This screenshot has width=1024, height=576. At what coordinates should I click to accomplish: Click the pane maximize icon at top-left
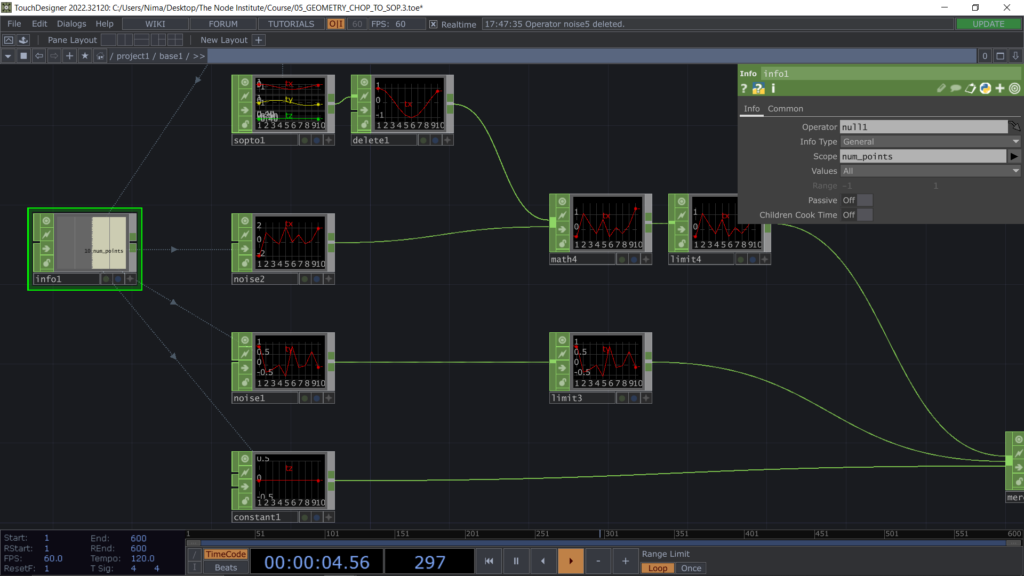click(x=8, y=40)
